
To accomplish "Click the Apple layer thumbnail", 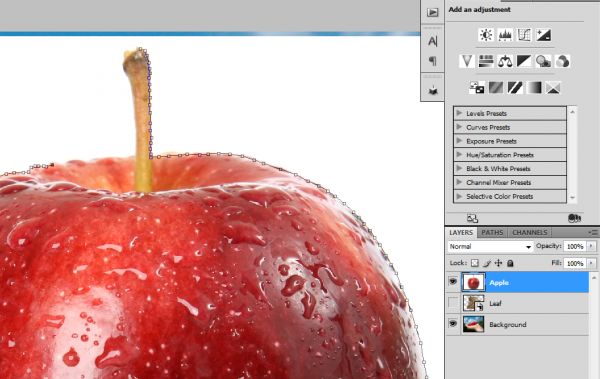I will (x=473, y=282).
